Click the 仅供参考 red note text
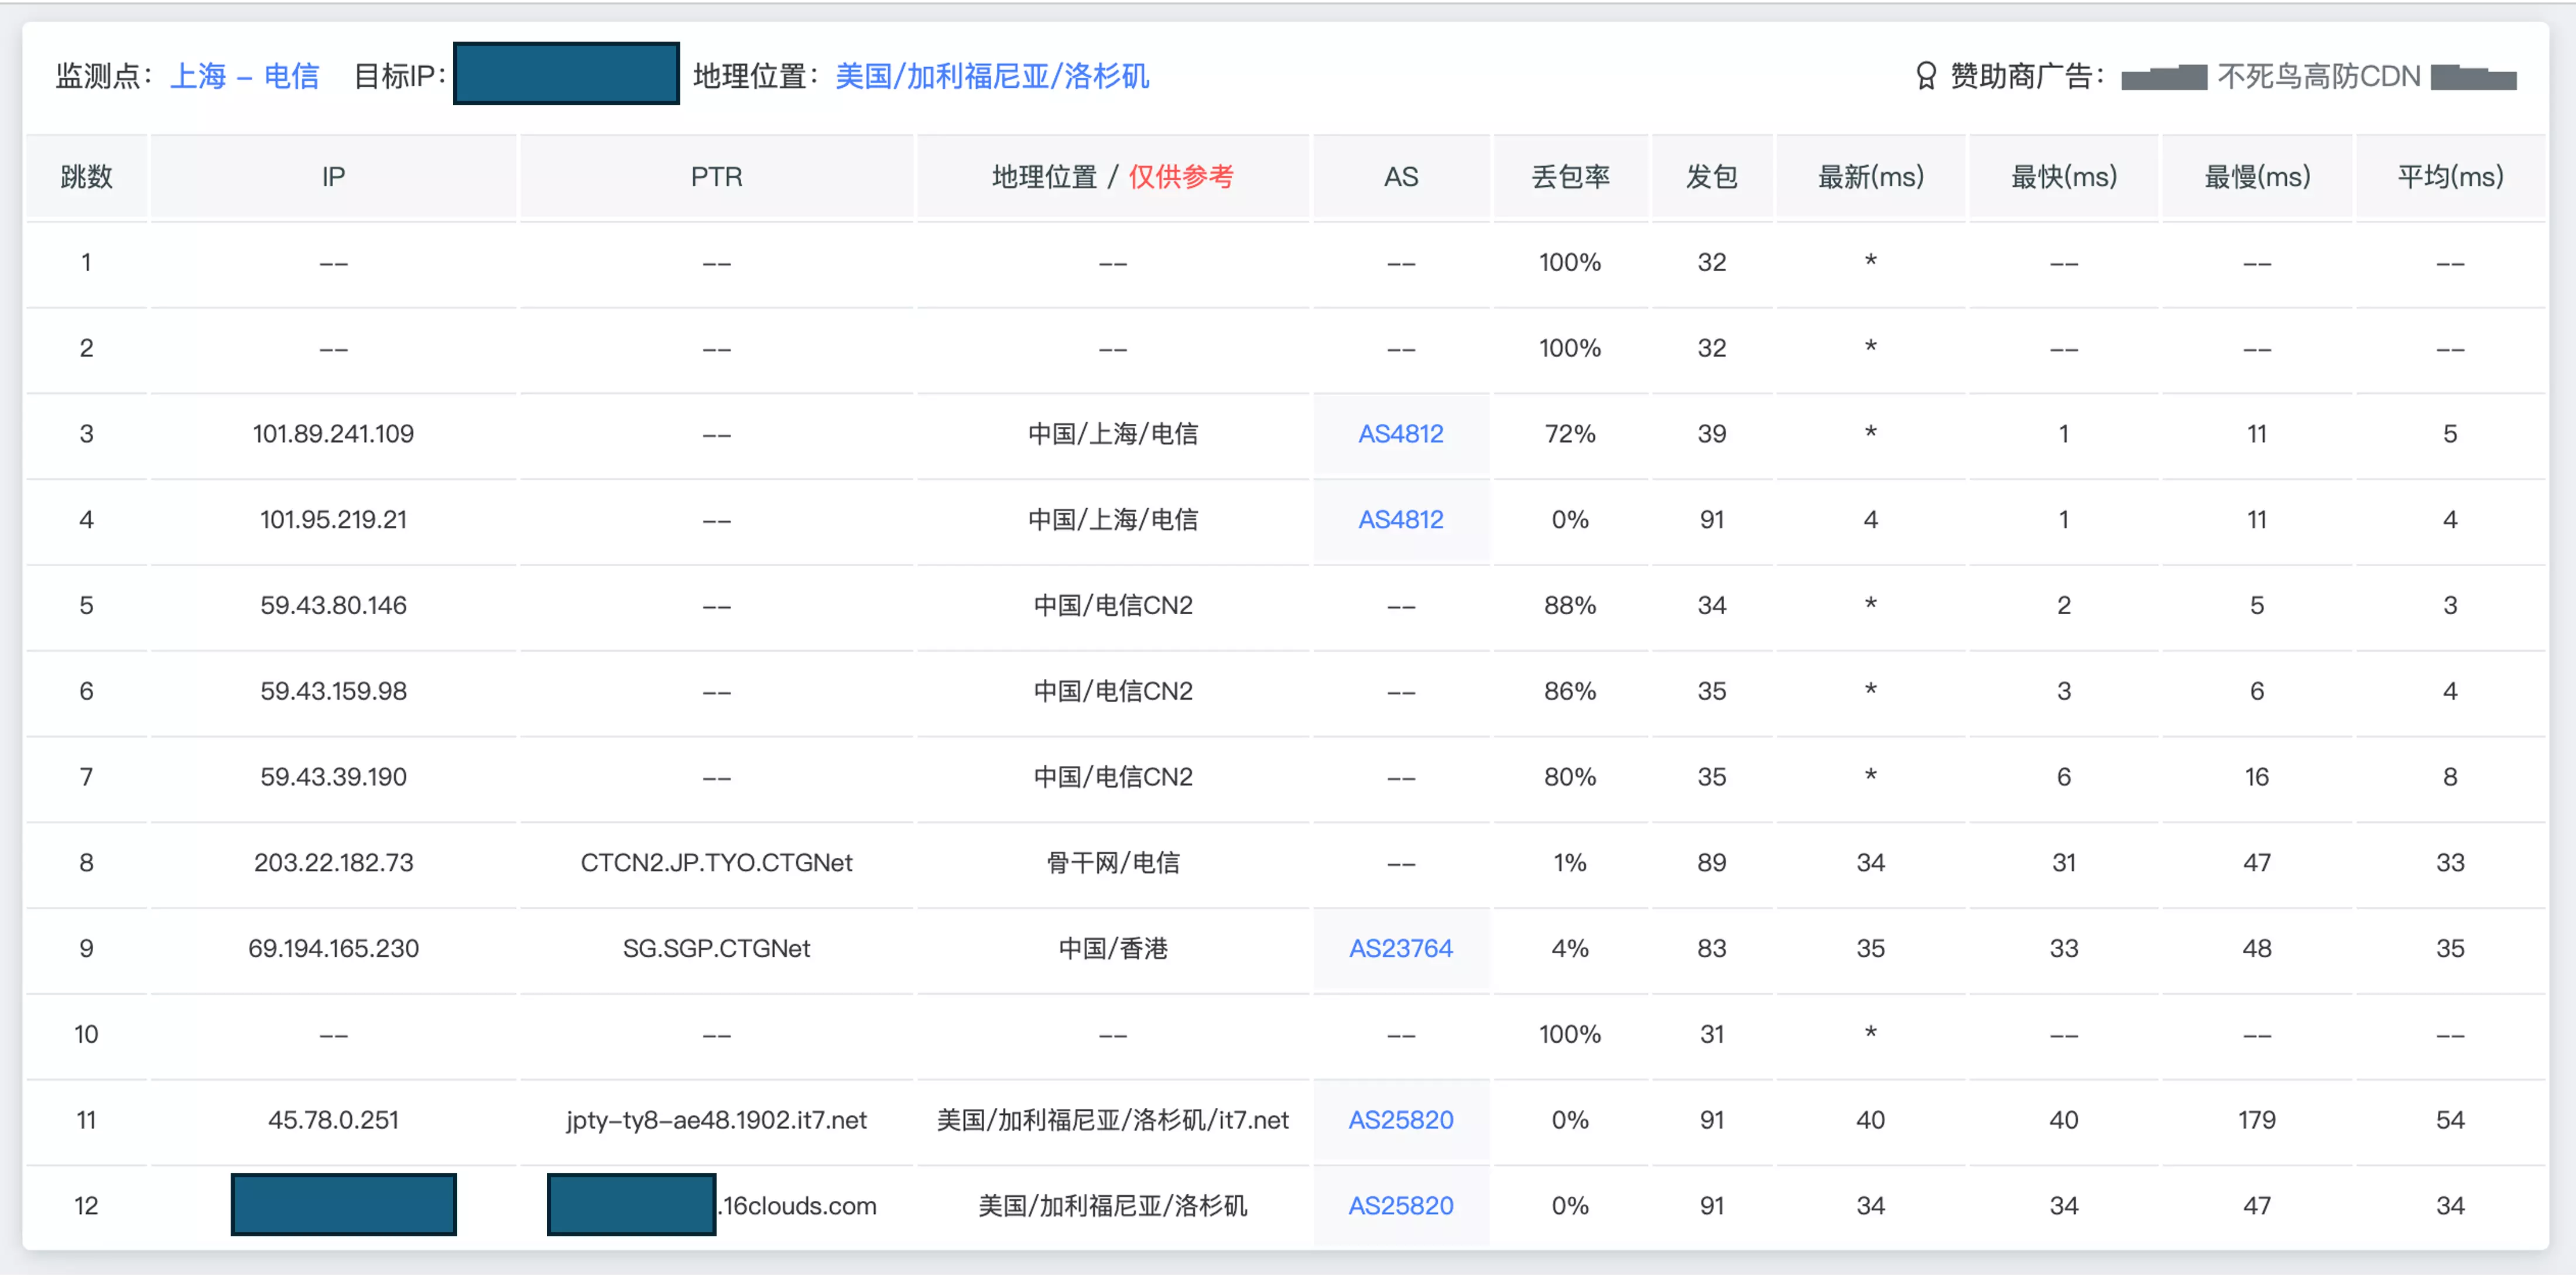2576x1277 pixels. (x=1181, y=177)
